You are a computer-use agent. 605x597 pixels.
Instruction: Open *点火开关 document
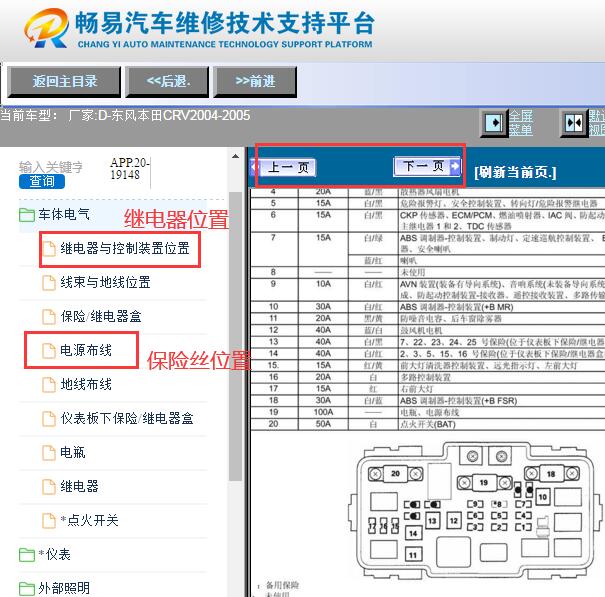[89, 520]
